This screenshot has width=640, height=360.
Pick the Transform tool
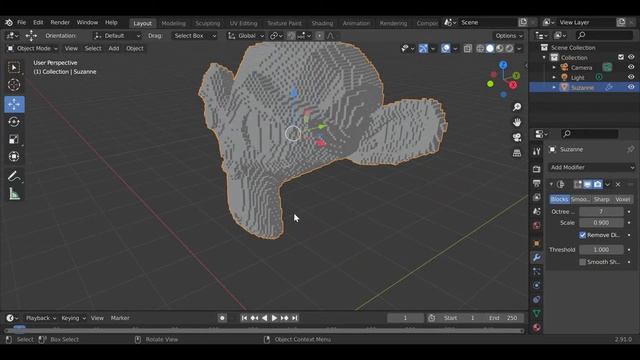coord(14,156)
